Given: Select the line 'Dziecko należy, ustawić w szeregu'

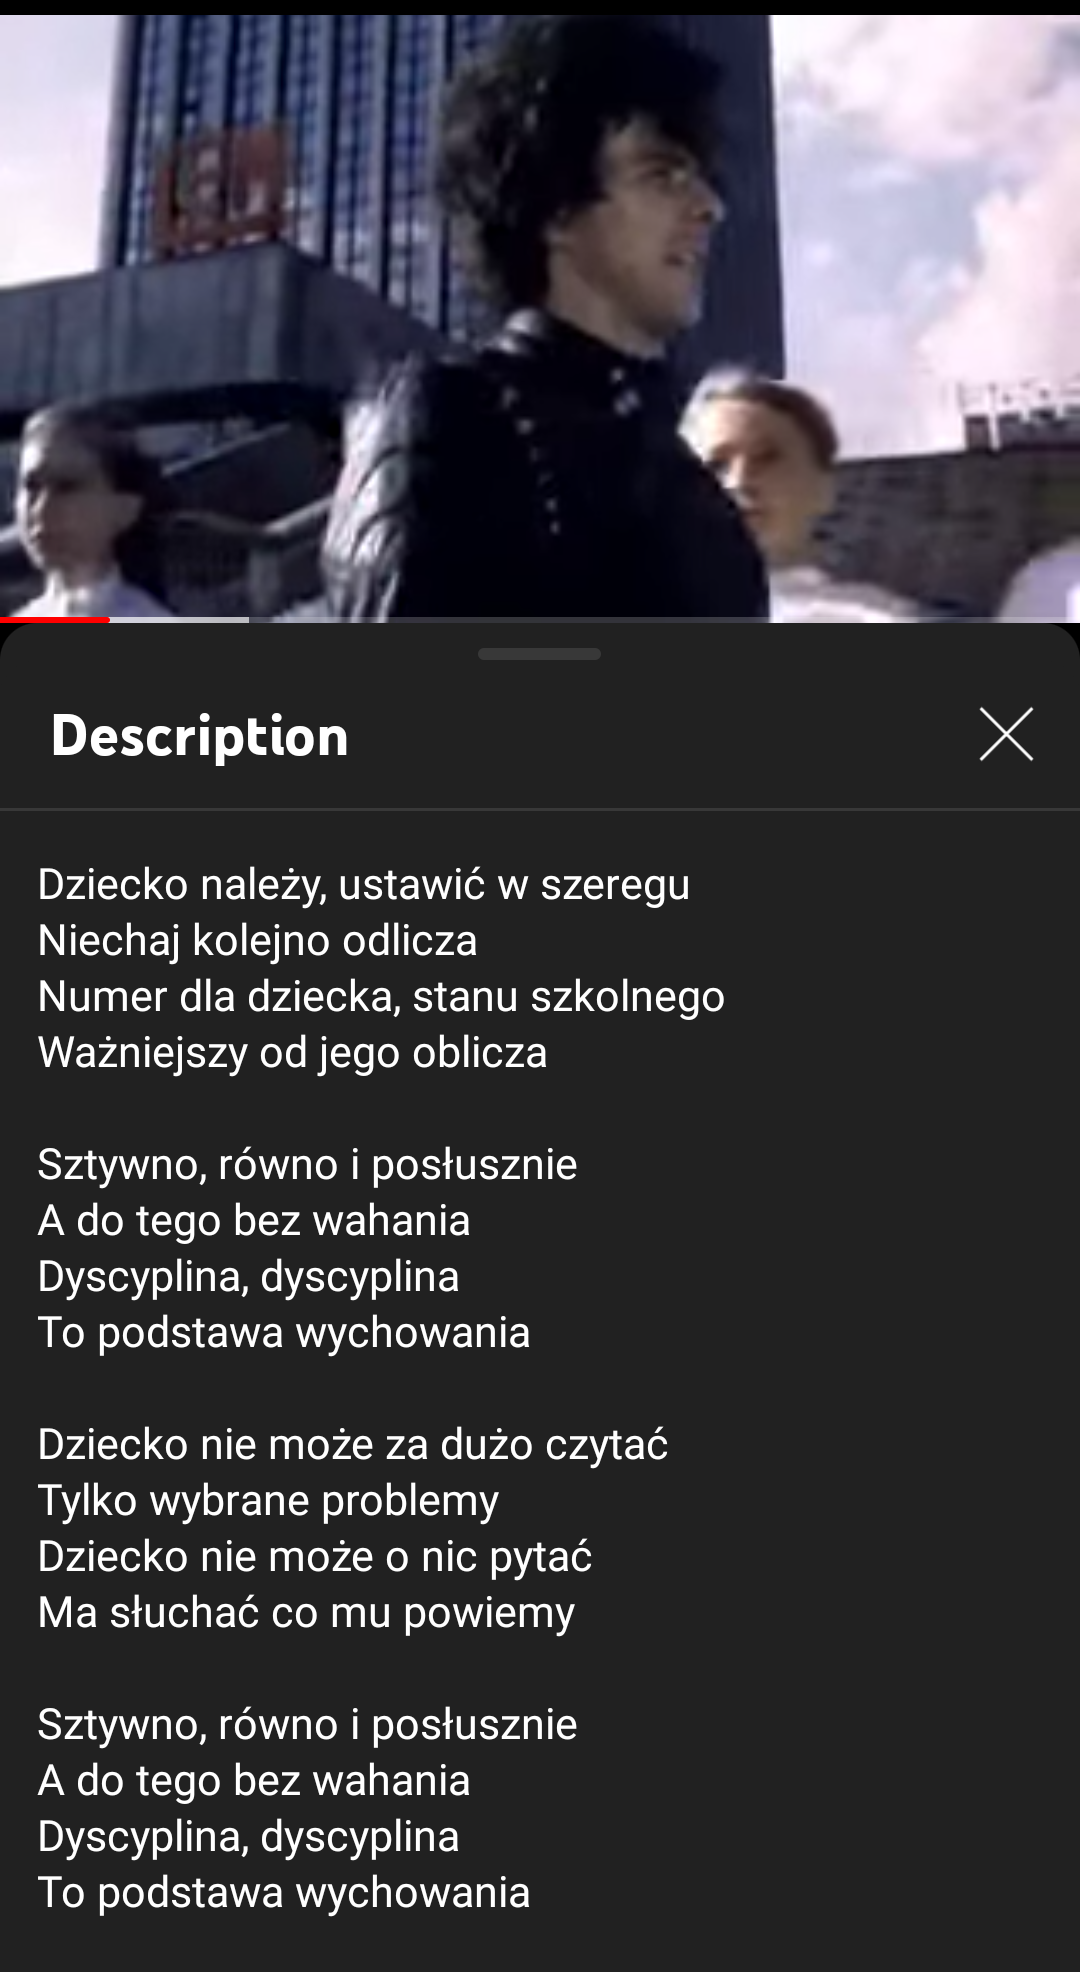Looking at the screenshot, I should coord(364,885).
